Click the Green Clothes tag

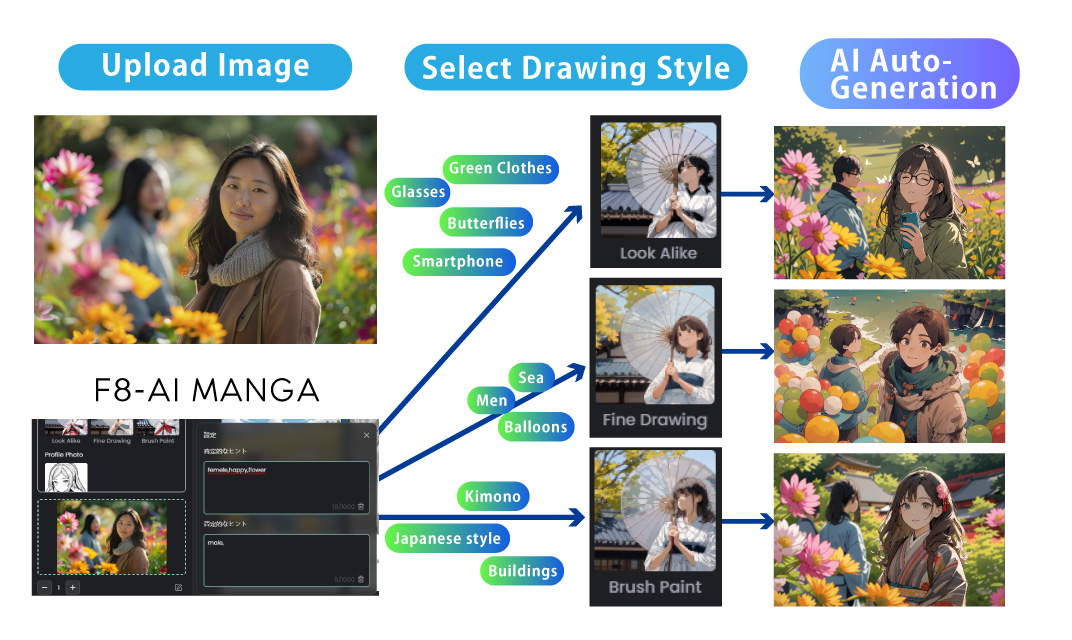[x=500, y=168]
